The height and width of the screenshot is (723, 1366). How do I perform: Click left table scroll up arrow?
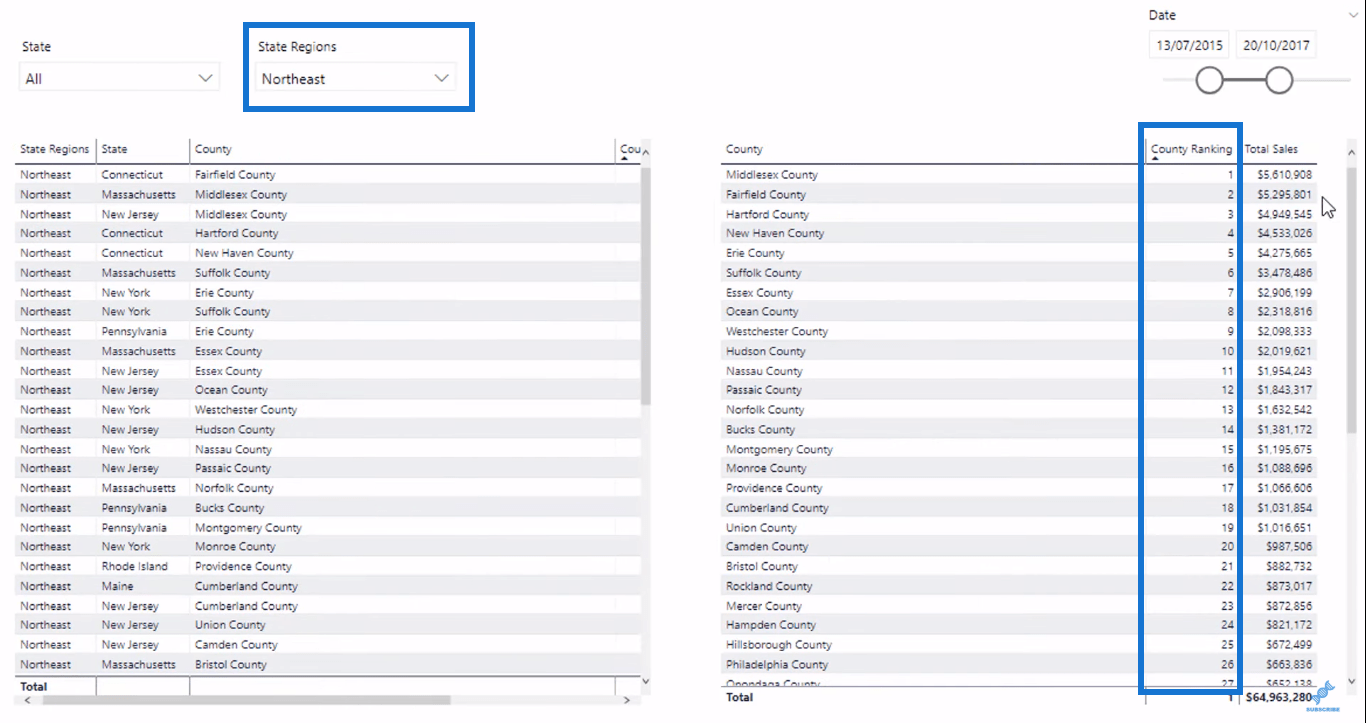(x=646, y=152)
